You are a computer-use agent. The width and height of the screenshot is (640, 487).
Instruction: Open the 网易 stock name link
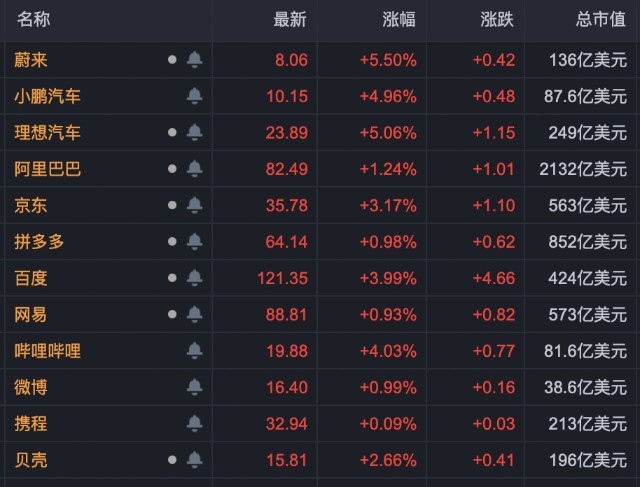(31, 315)
